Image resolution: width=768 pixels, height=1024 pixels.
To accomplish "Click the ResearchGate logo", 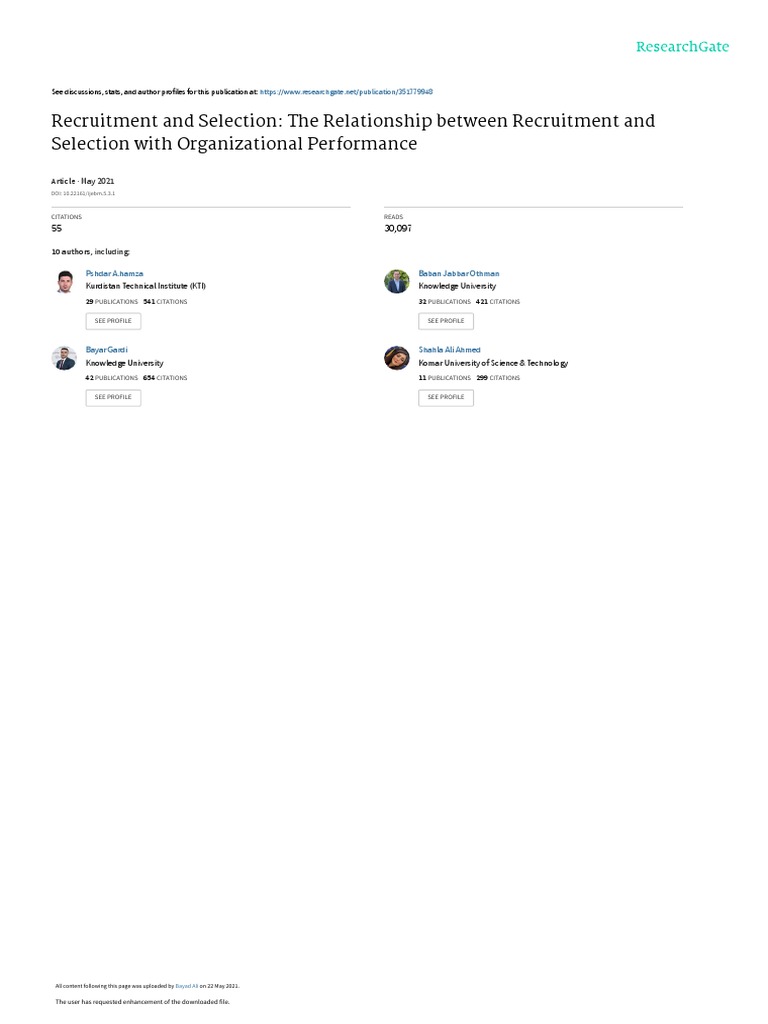I will pos(682,47).
